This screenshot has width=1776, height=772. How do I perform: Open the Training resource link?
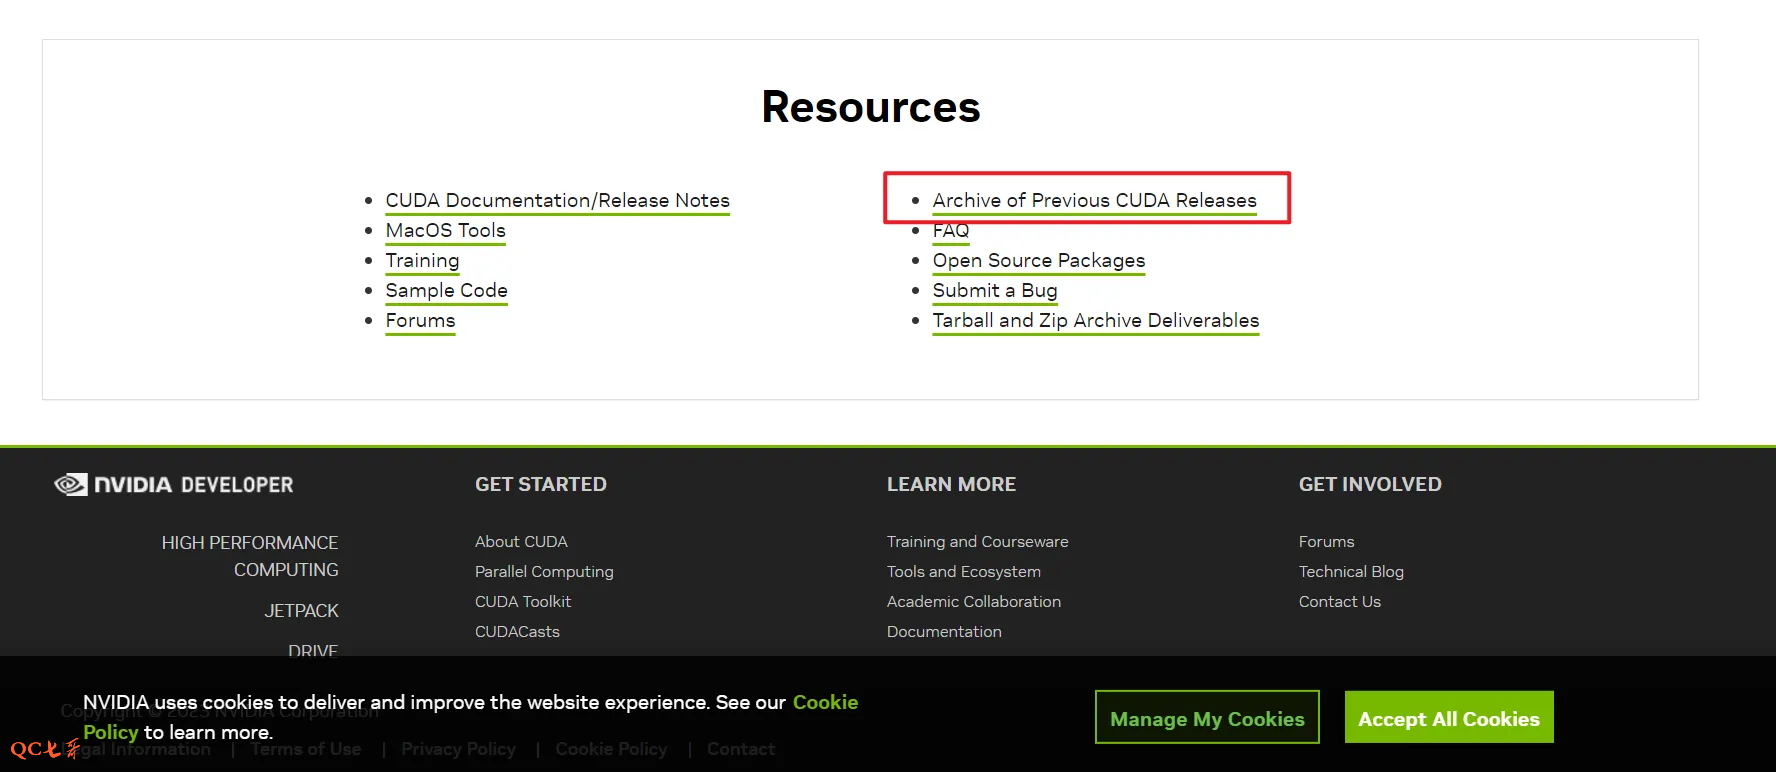pos(422,260)
